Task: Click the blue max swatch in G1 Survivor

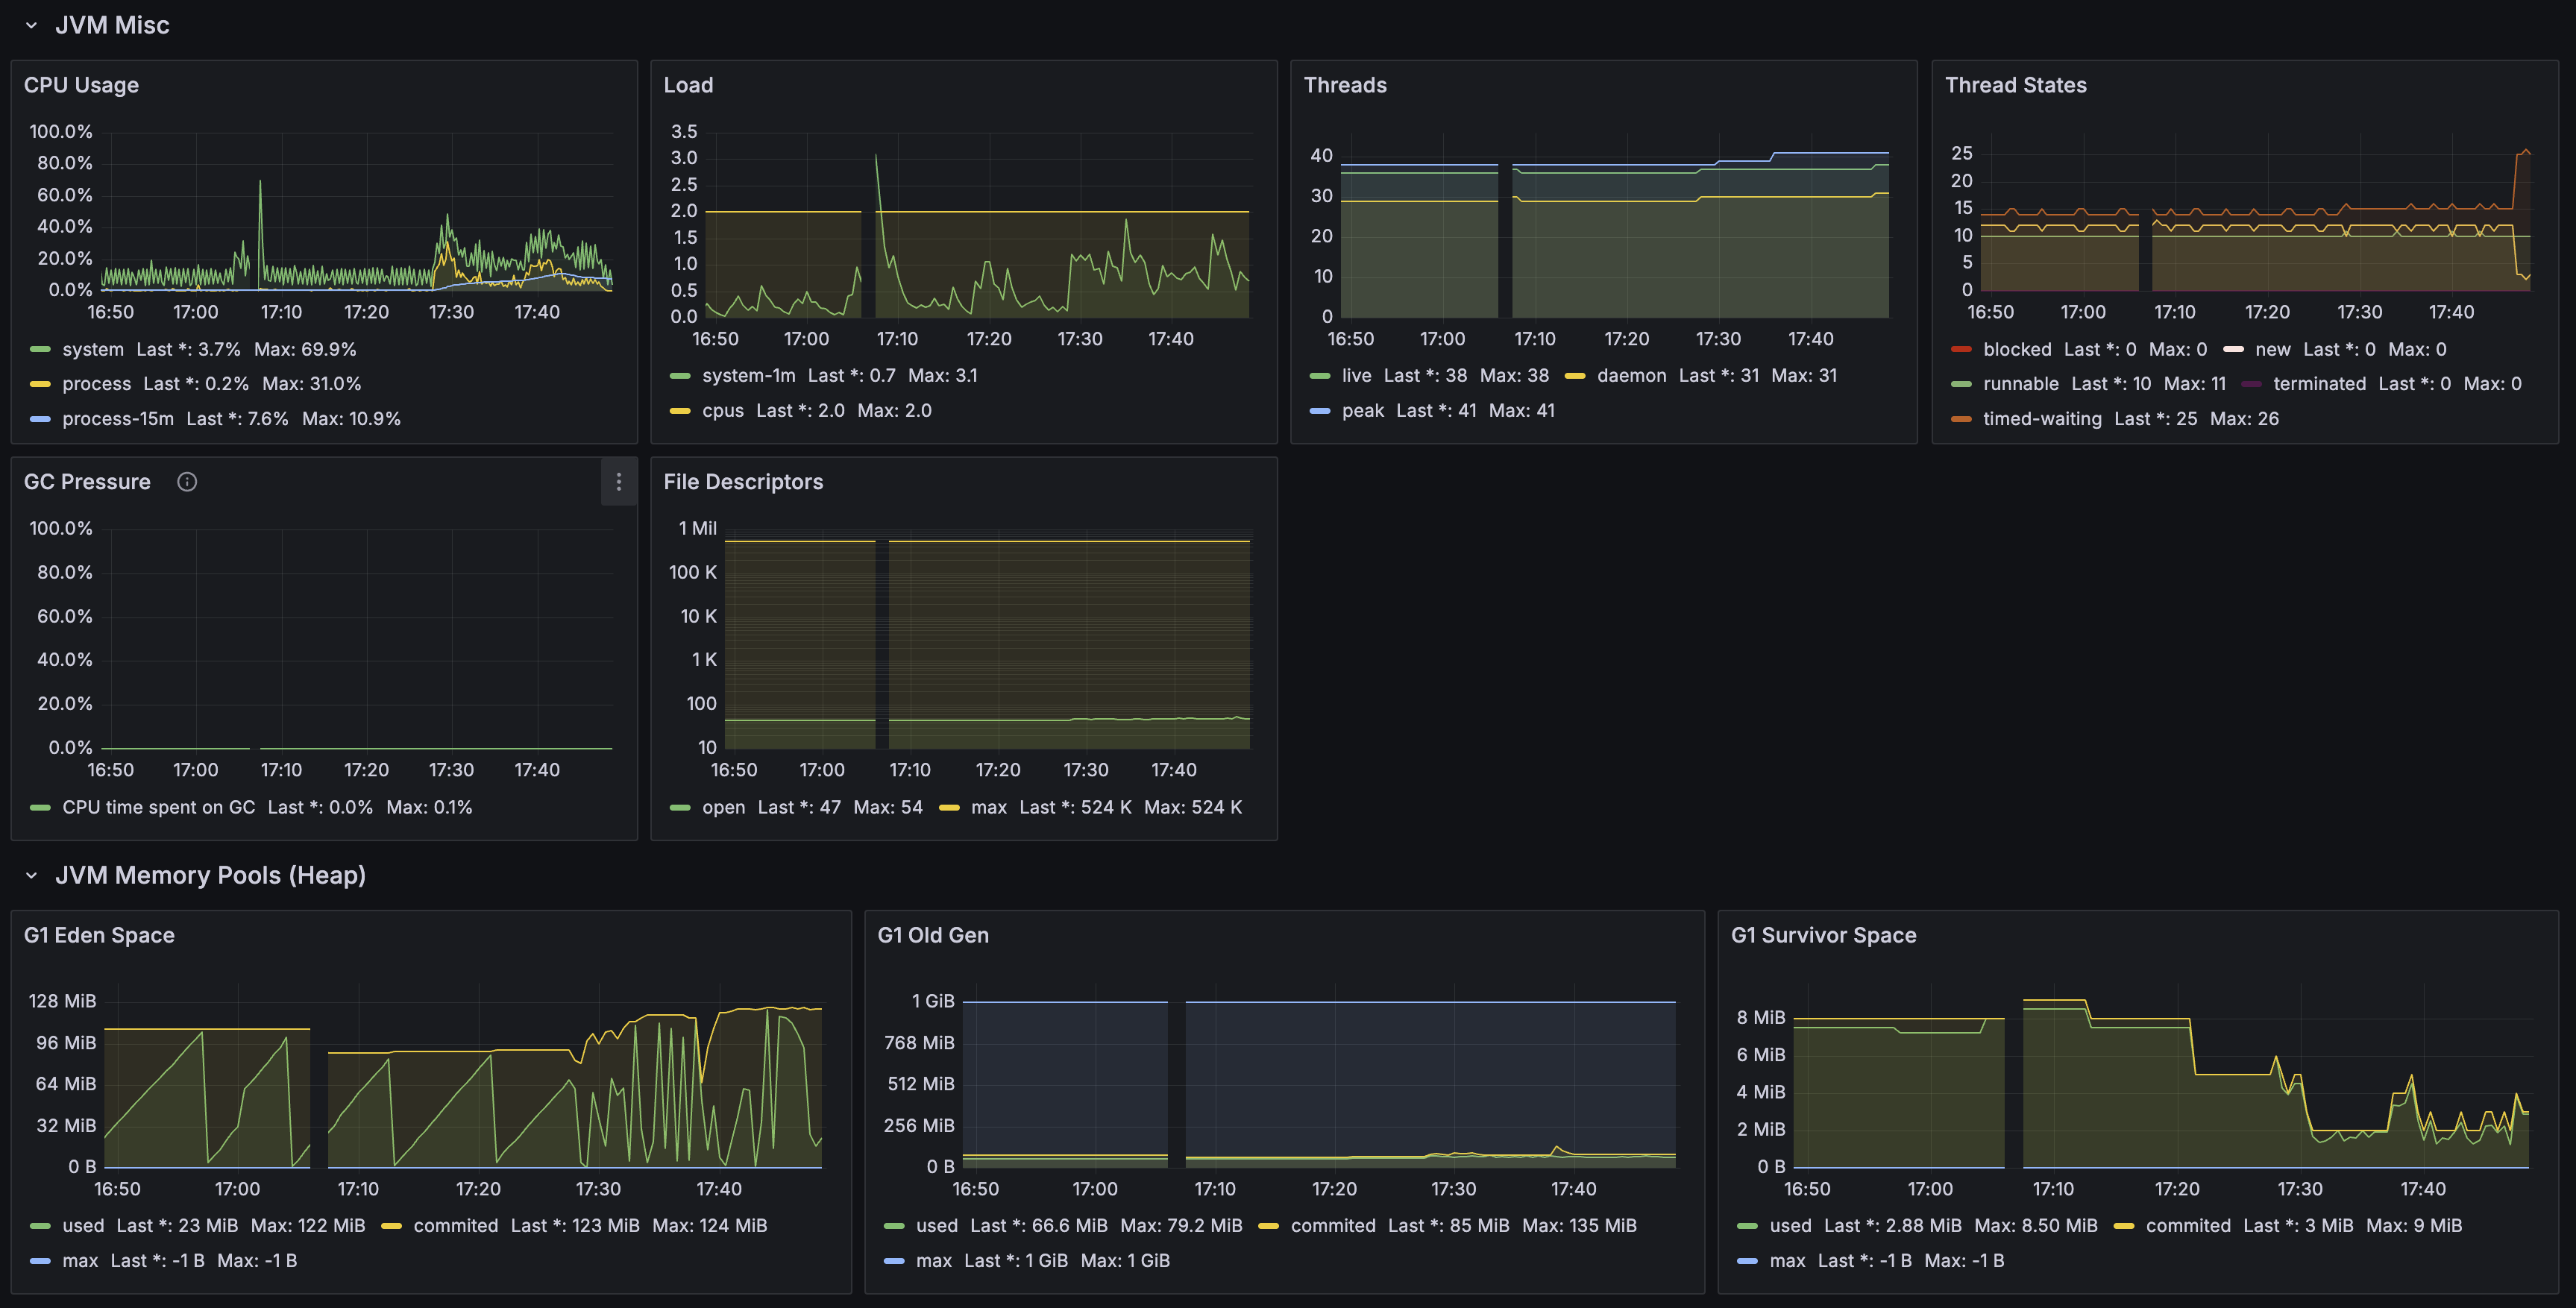Action: [1747, 1261]
